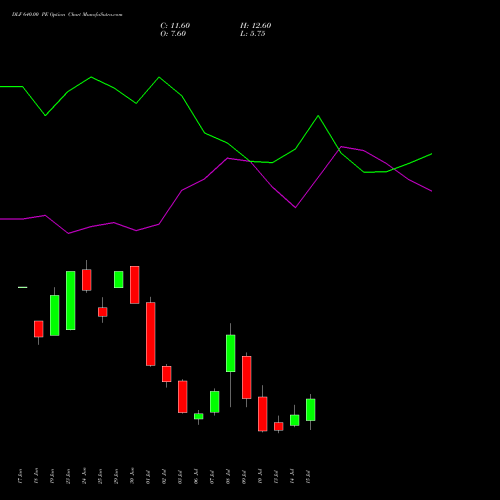The image size is (500, 500).
Task: Select the green candle above 15 Jul
Action: click(x=311, y=410)
